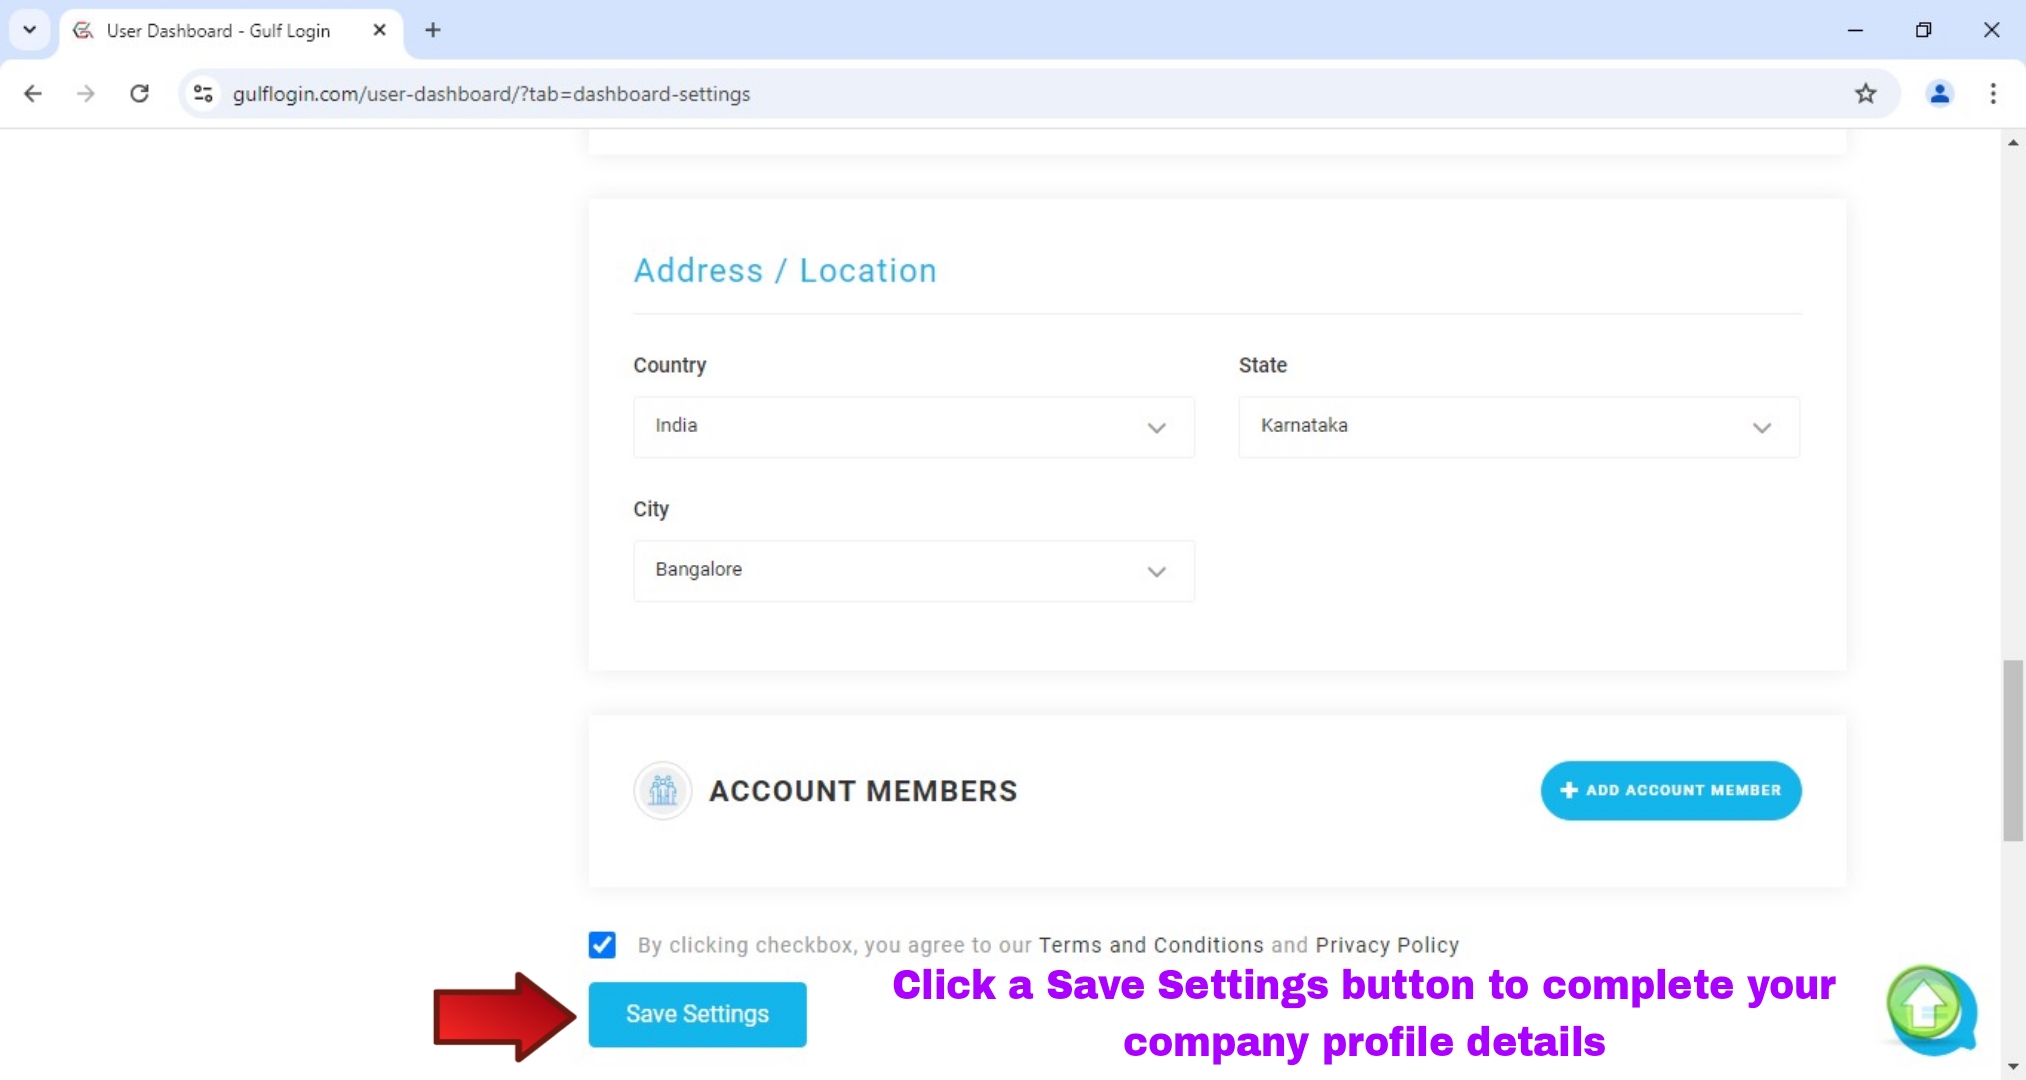Viewport: 2026px width, 1080px height.
Task: Open the State dropdown showing Karnataka
Action: point(1517,427)
